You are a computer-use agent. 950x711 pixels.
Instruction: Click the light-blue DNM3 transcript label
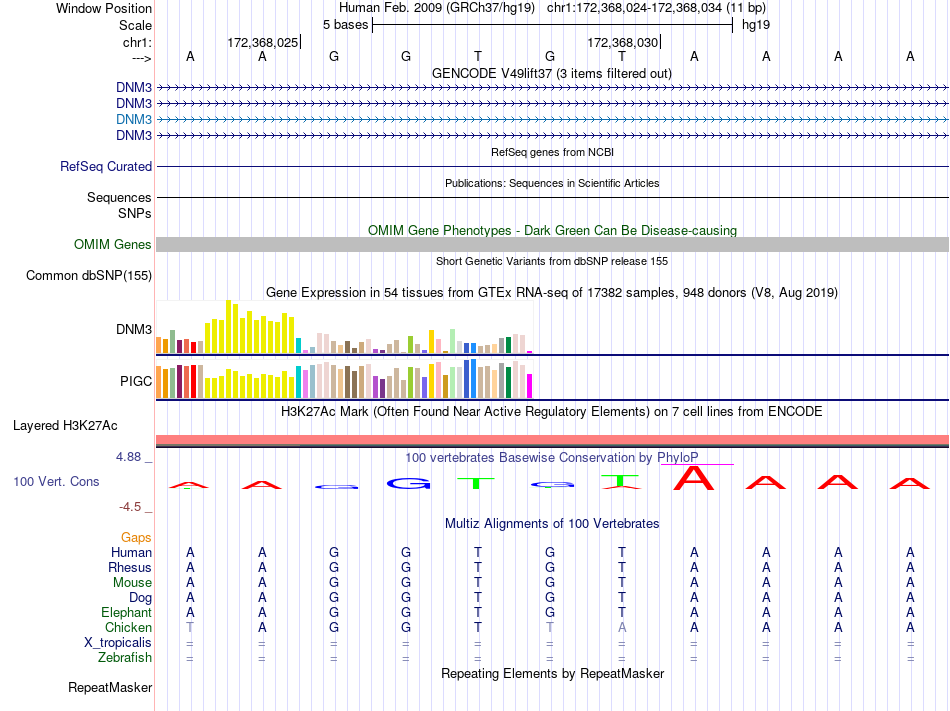134,119
